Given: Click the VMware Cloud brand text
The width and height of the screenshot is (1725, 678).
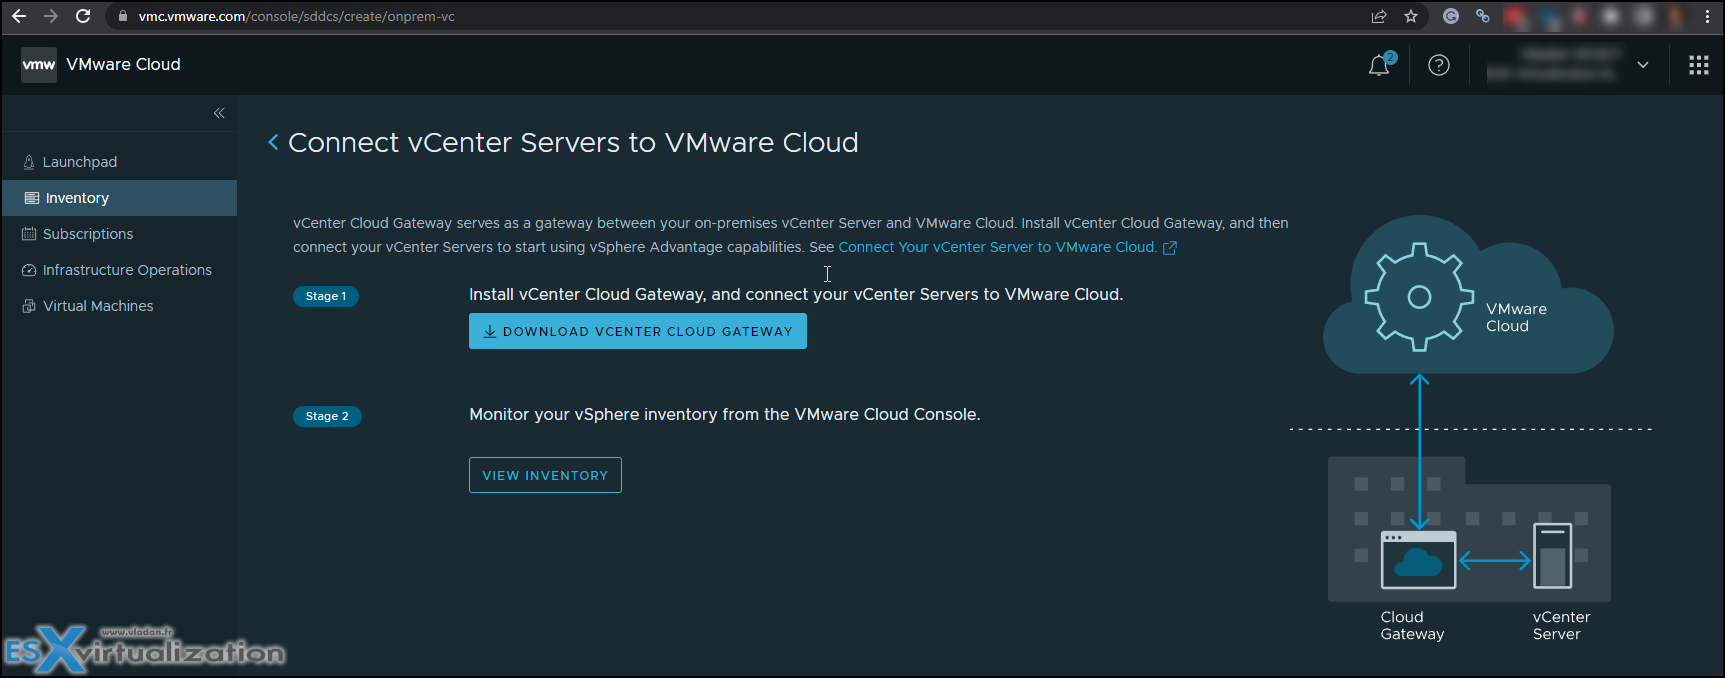Looking at the screenshot, I should pyautogui.click(x=124, y=64).
